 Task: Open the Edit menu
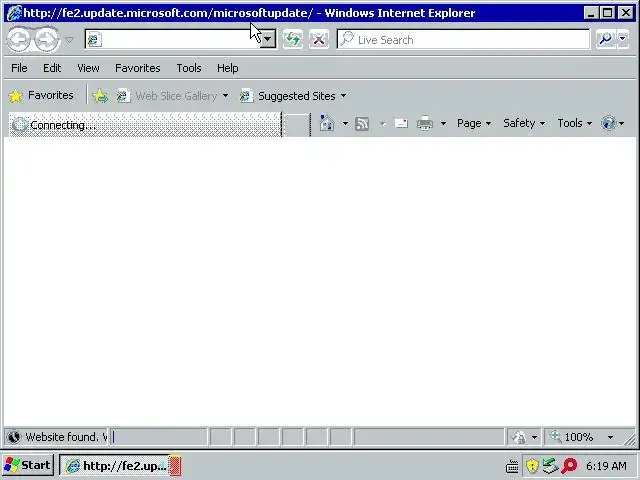52,68
